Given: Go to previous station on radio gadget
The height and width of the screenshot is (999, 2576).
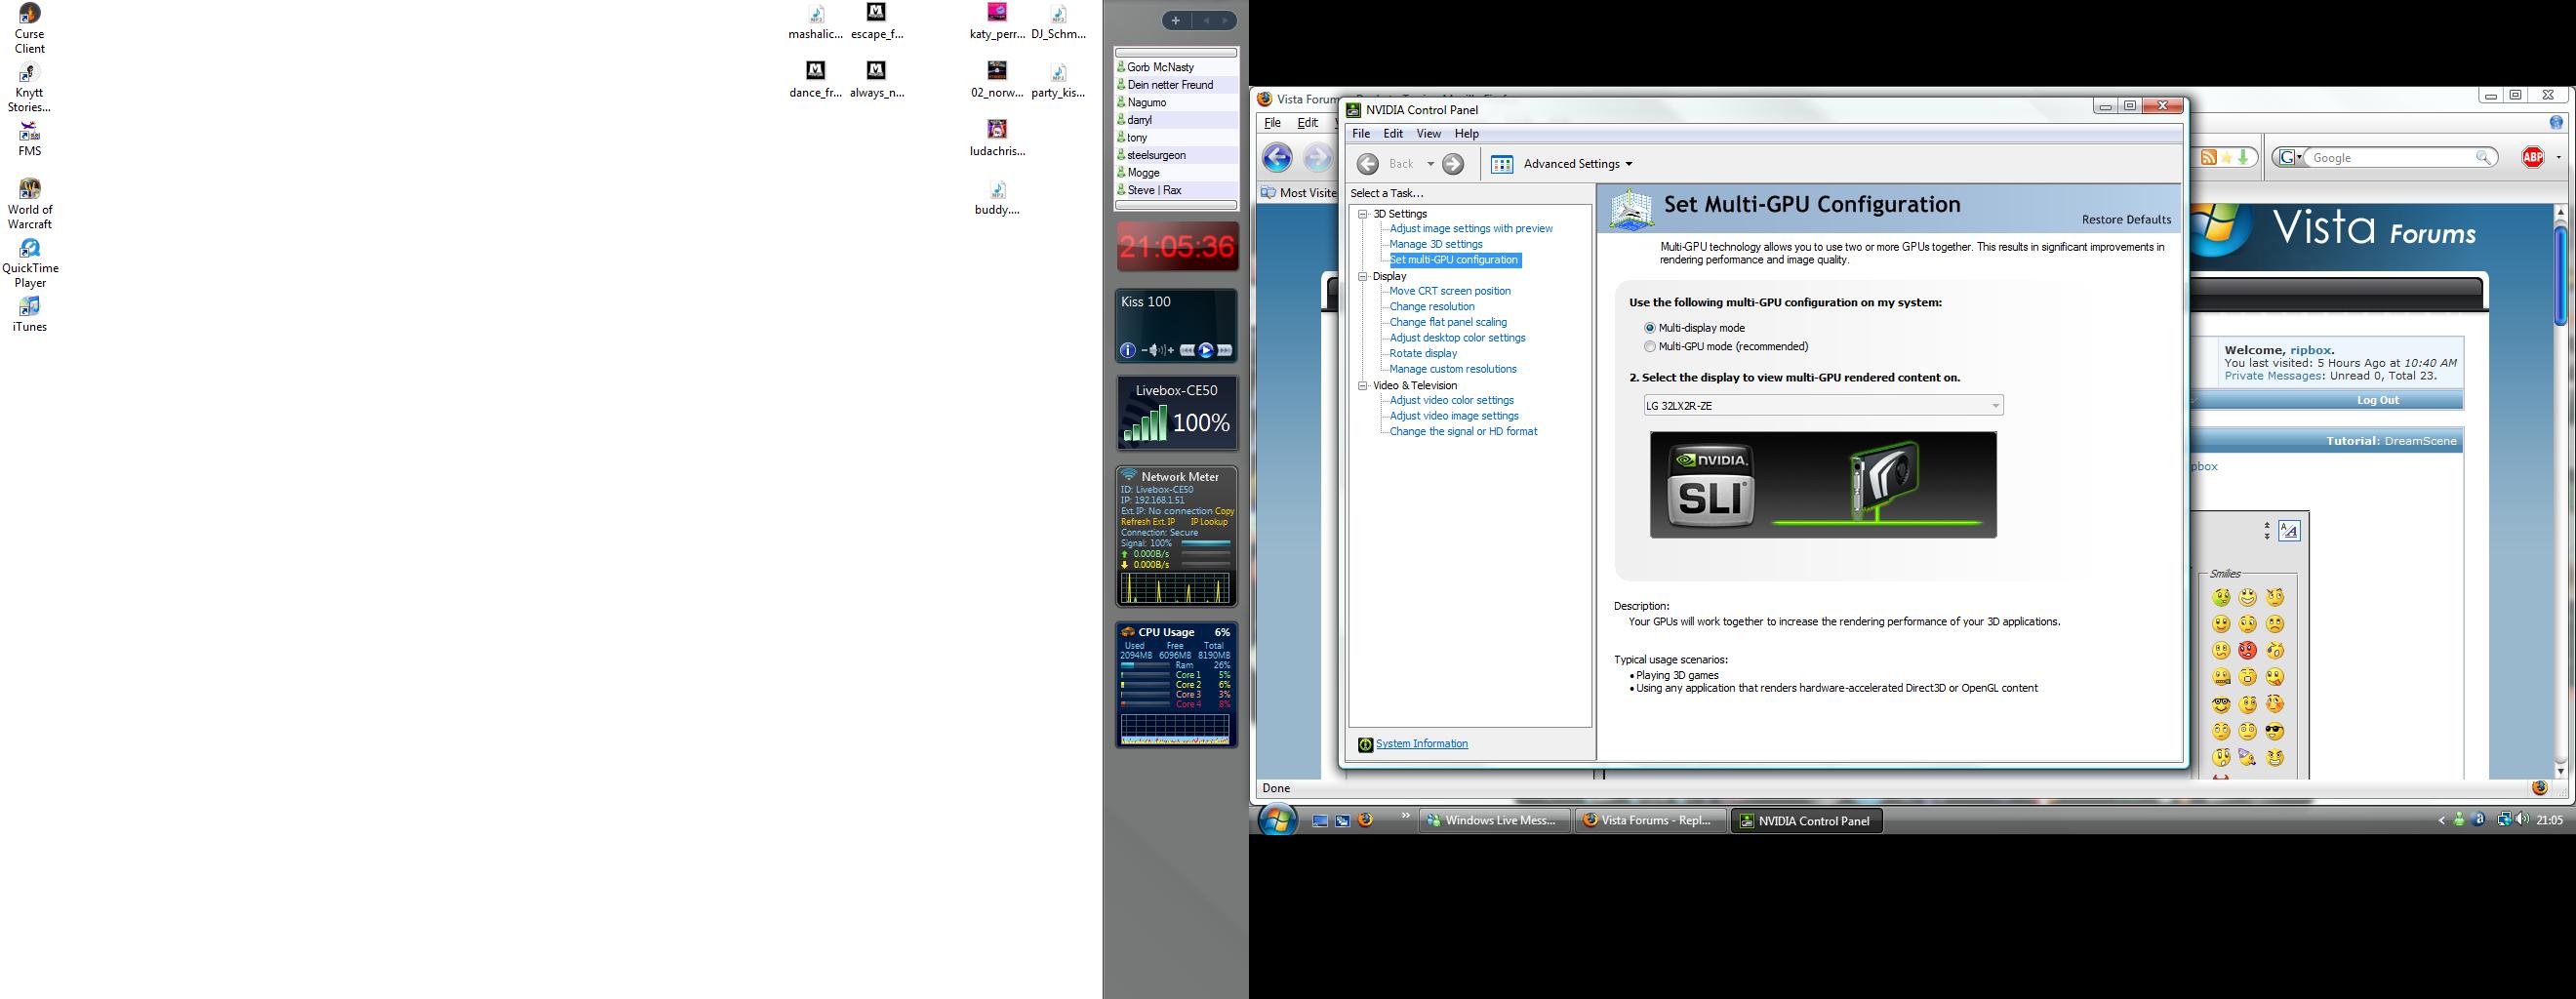Looking at the screenshot, I should click(x=1188, y=350).
